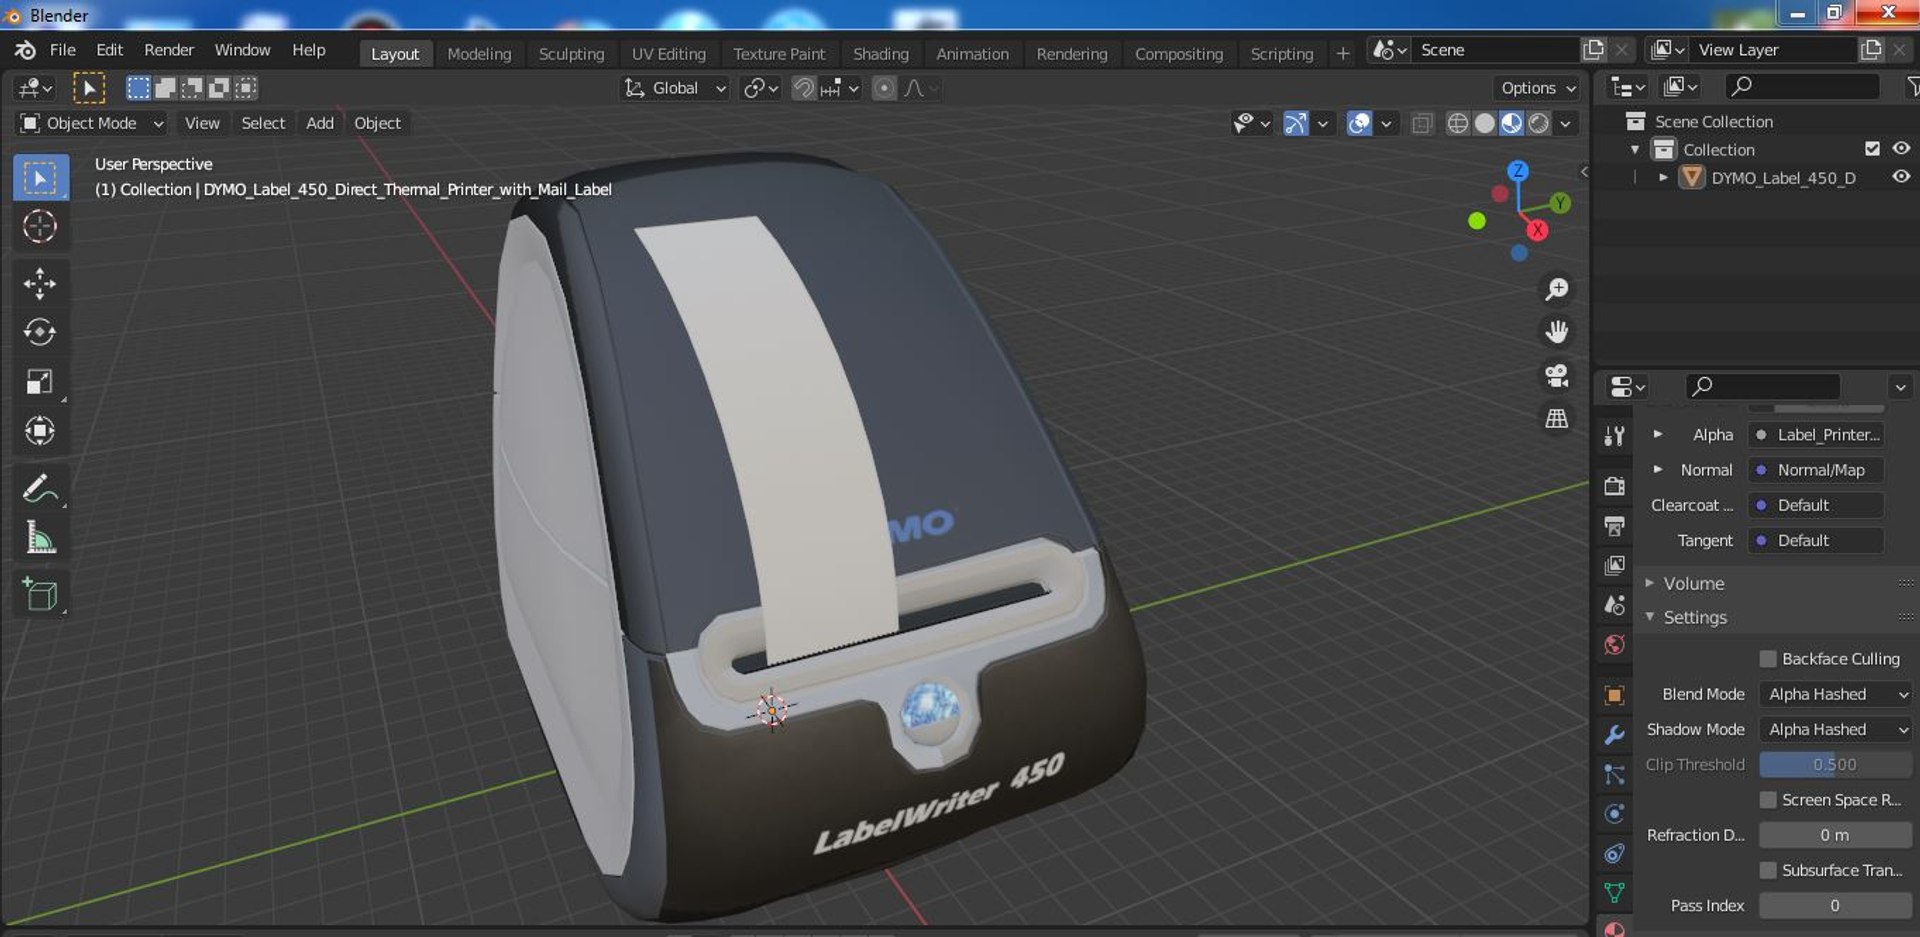Click the zoom viewport magnifier icon
The image size is (1920, 937).
click(1557, 290)
